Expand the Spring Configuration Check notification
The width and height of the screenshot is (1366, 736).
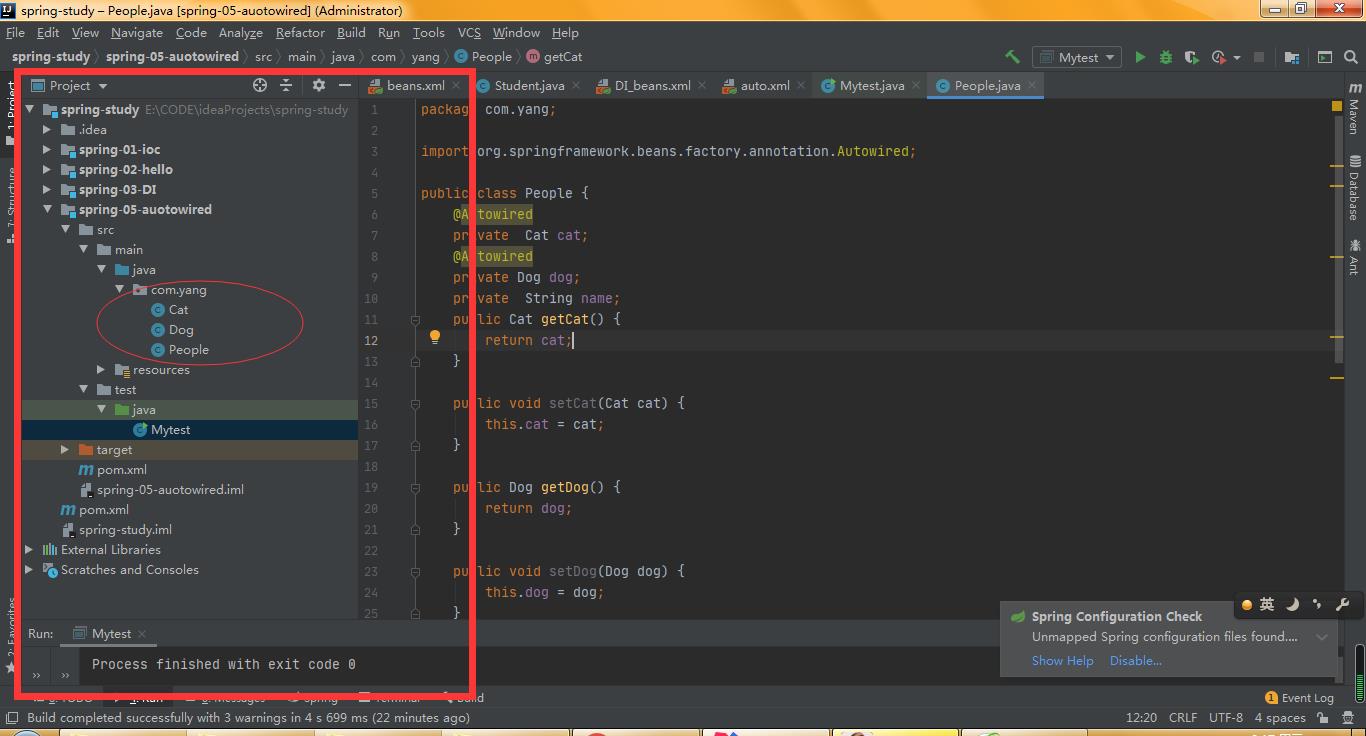coord(1322,637)
